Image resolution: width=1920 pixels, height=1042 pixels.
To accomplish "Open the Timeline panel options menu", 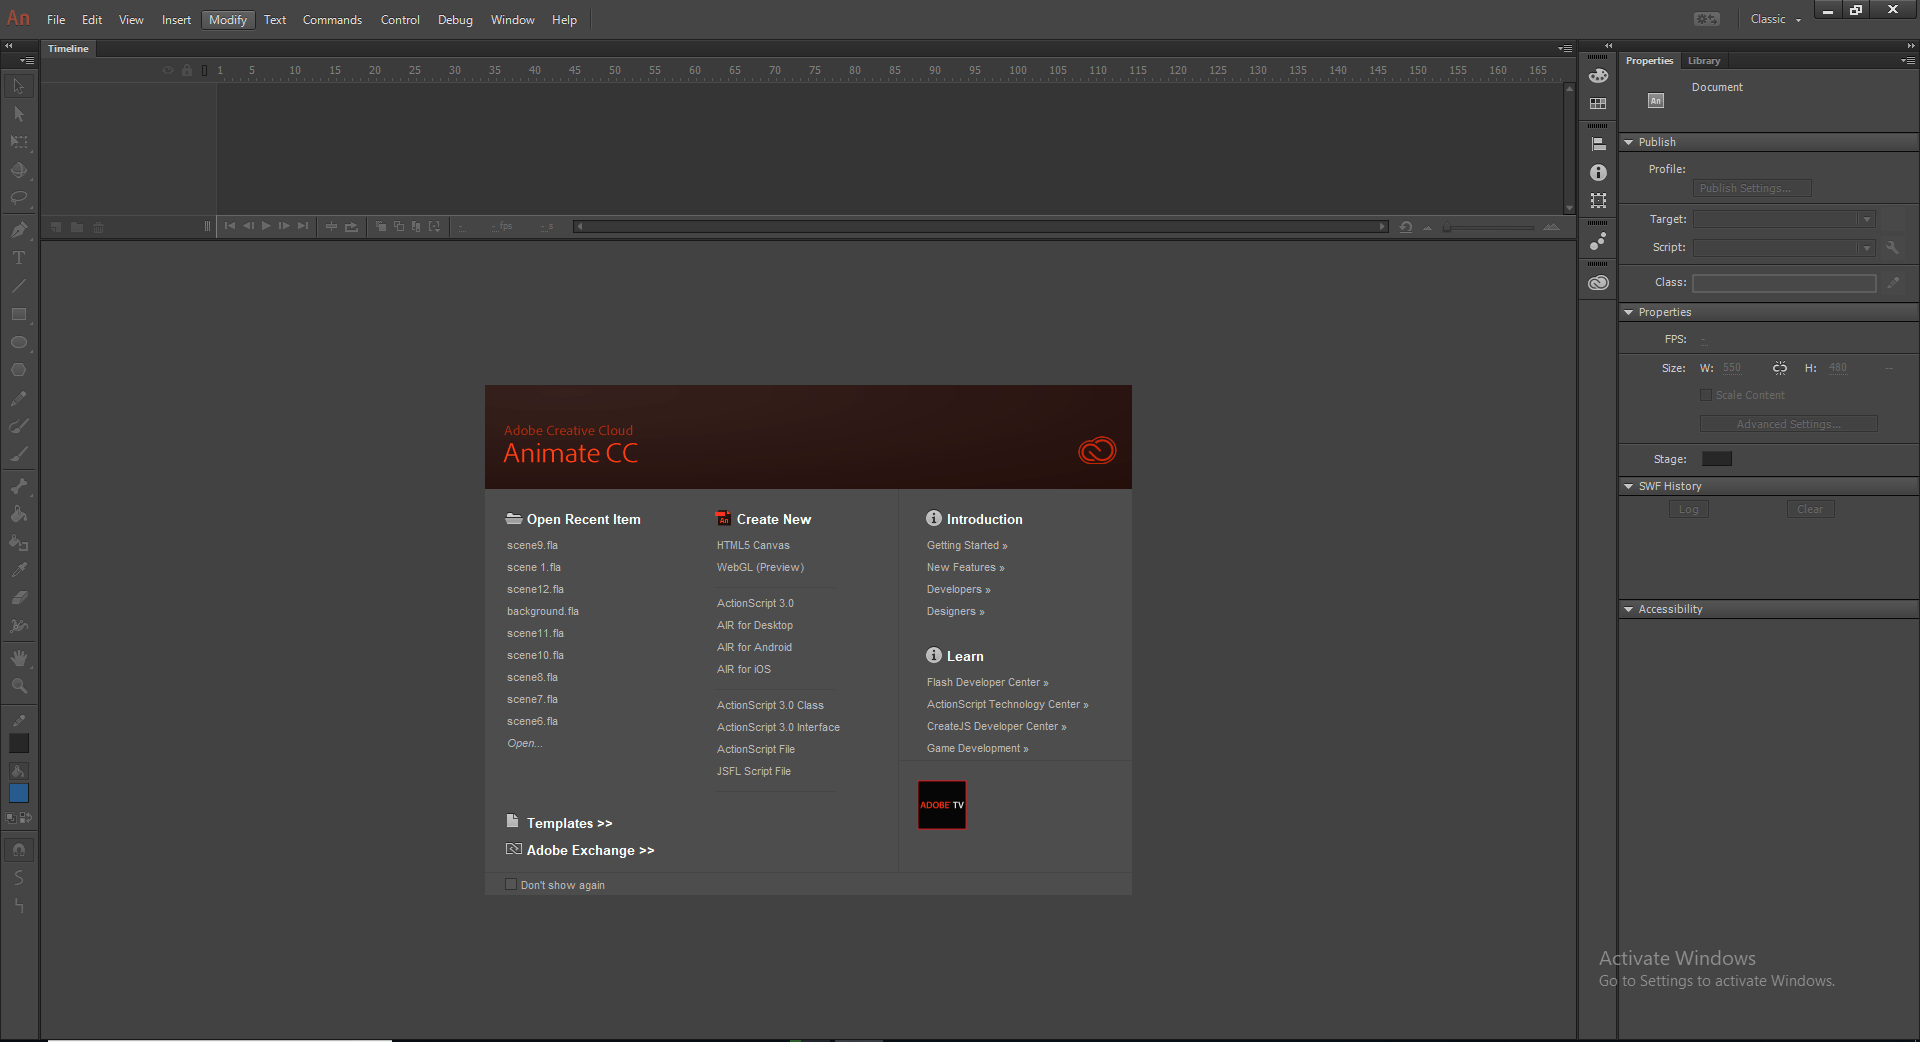I will [1565, 48].
